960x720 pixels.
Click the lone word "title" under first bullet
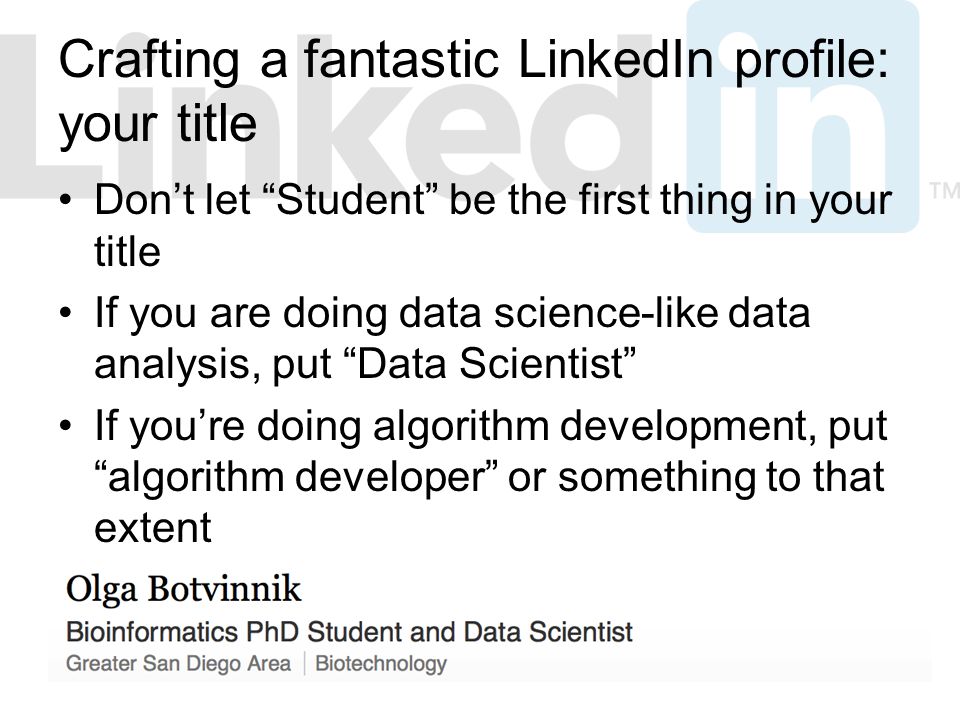[x=127, y=252]
